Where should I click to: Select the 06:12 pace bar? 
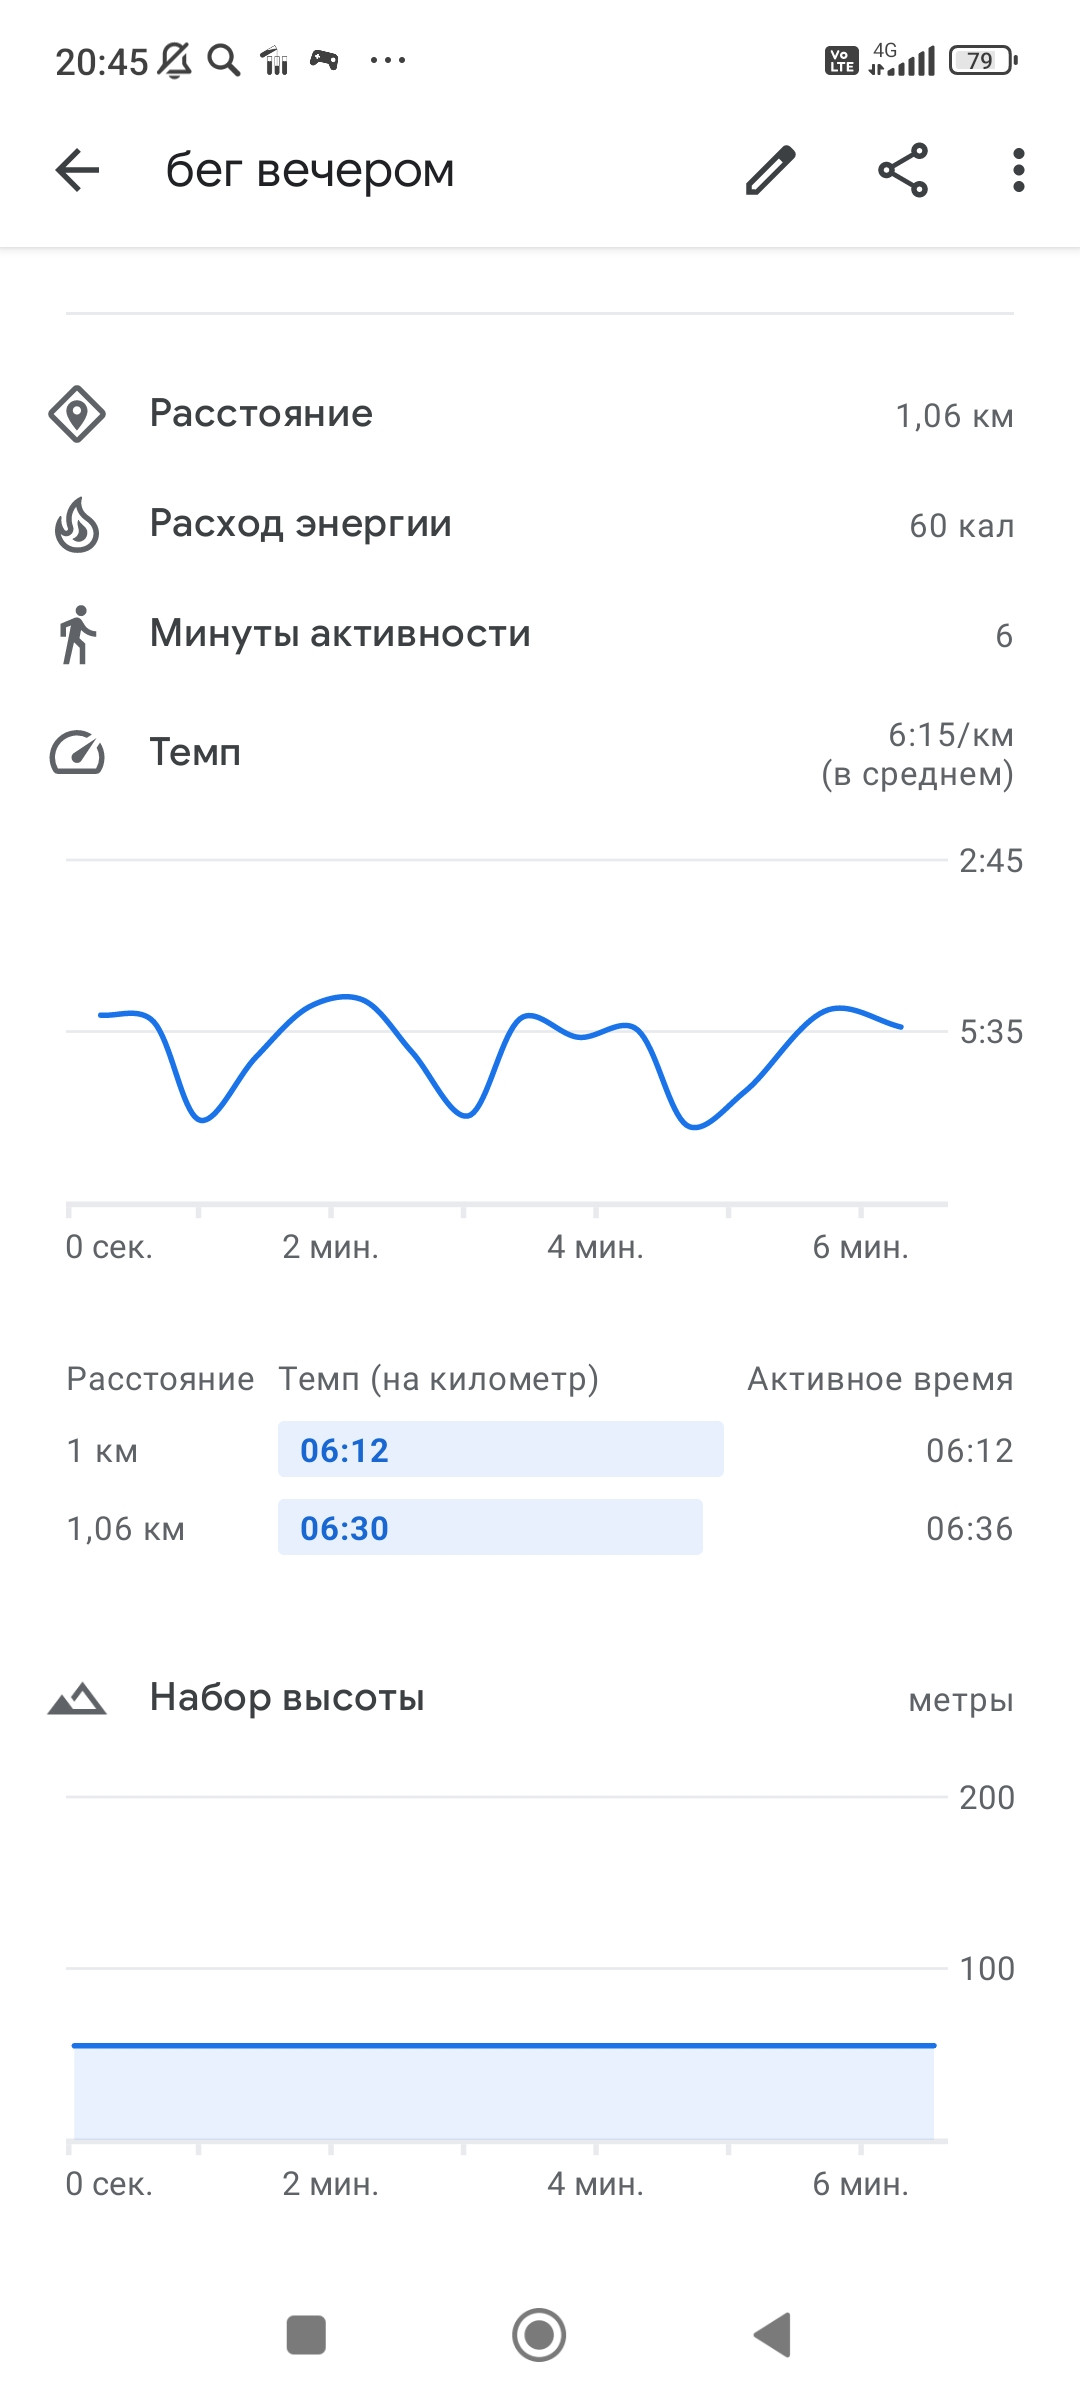(500, 1449)
